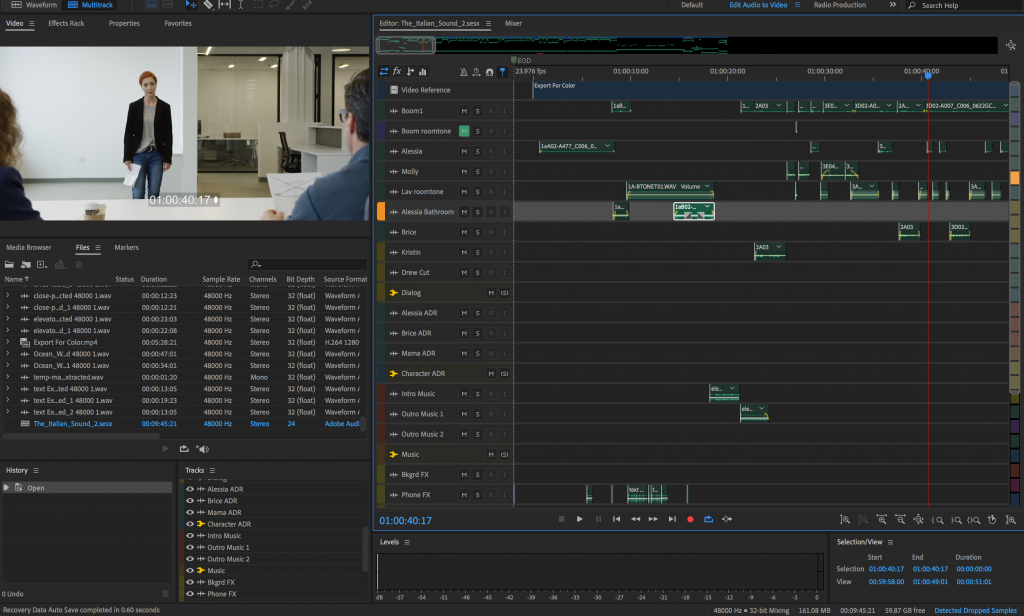The height and width of the screenshot is (616, 1024).
Task: Click Zoom In Time icon
Action: [881, 520]
